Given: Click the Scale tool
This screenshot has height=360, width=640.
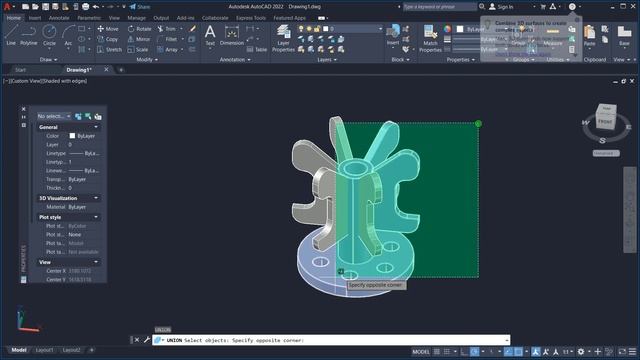Looking at the screenshot, I should coord(138,49).
